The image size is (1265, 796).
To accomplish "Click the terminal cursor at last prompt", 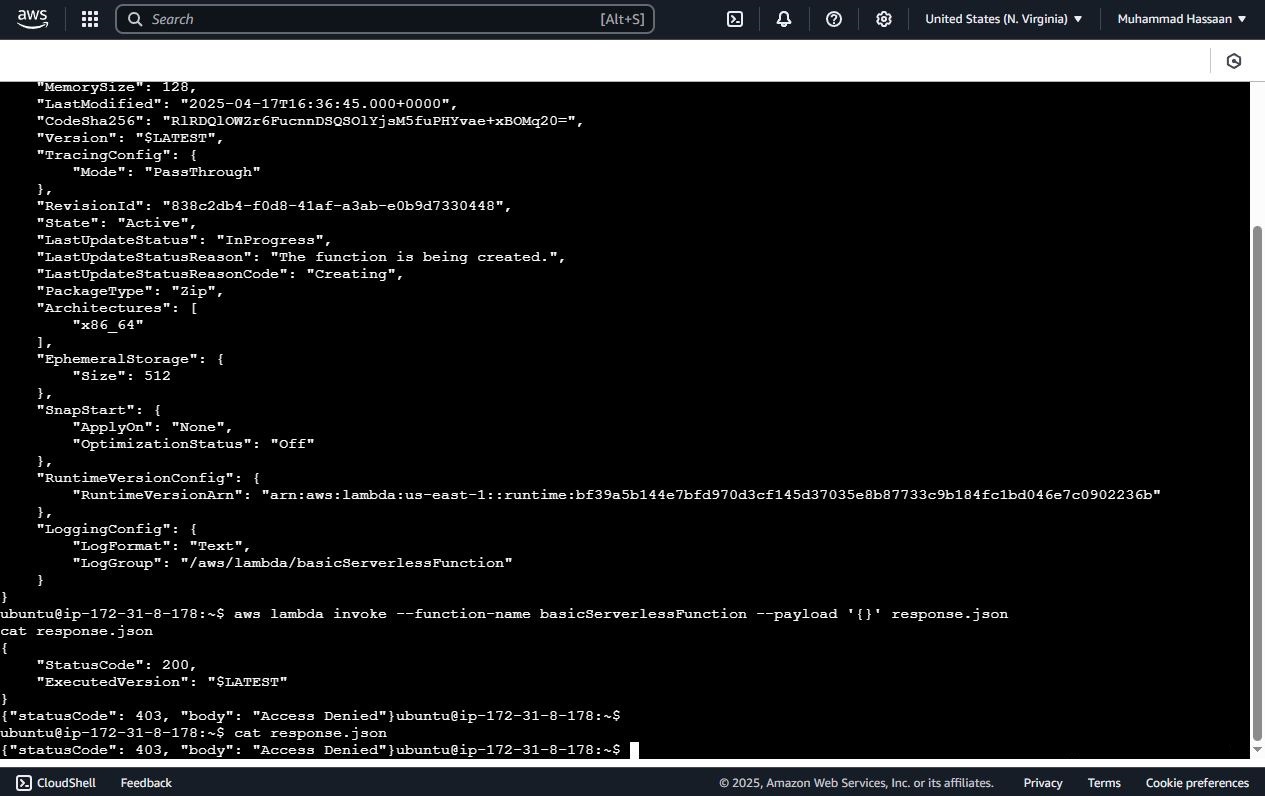I will (x=634, y=750).
